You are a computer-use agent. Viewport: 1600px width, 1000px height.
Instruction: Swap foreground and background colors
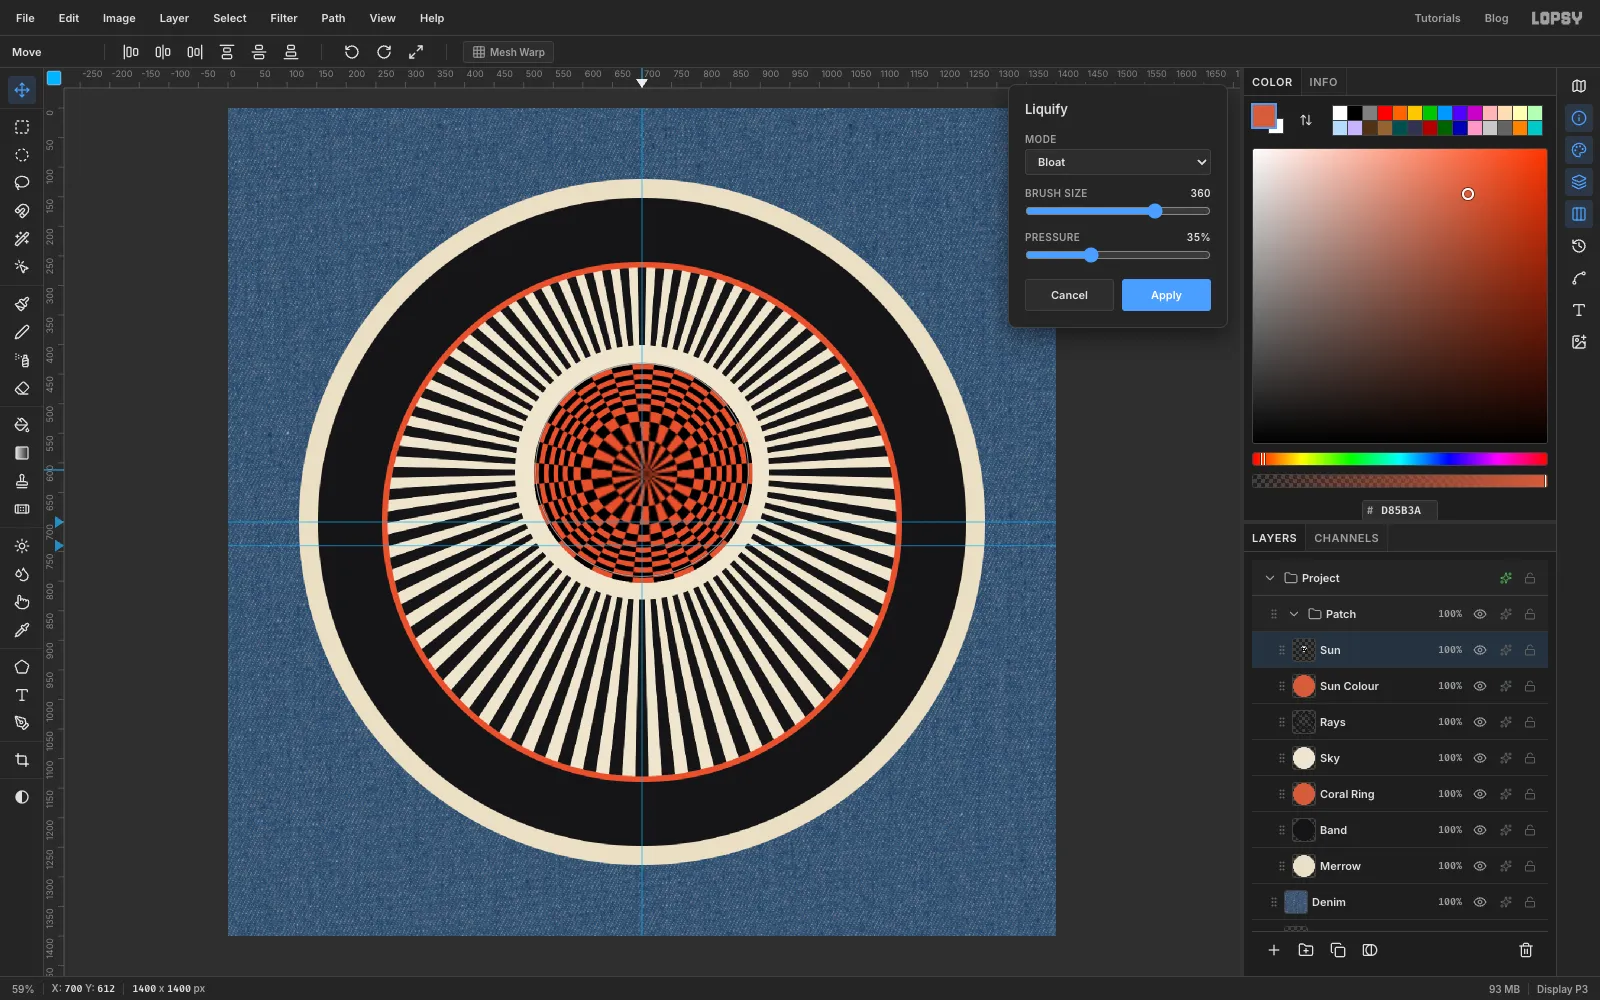point(1306,120)
